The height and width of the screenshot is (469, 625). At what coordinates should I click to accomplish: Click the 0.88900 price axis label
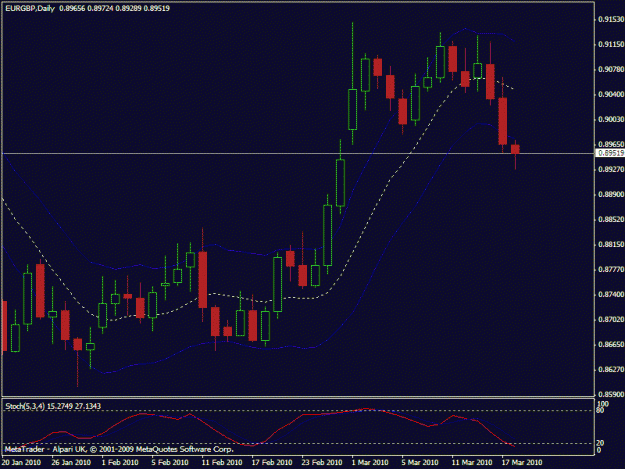click(x=611, y=194)
